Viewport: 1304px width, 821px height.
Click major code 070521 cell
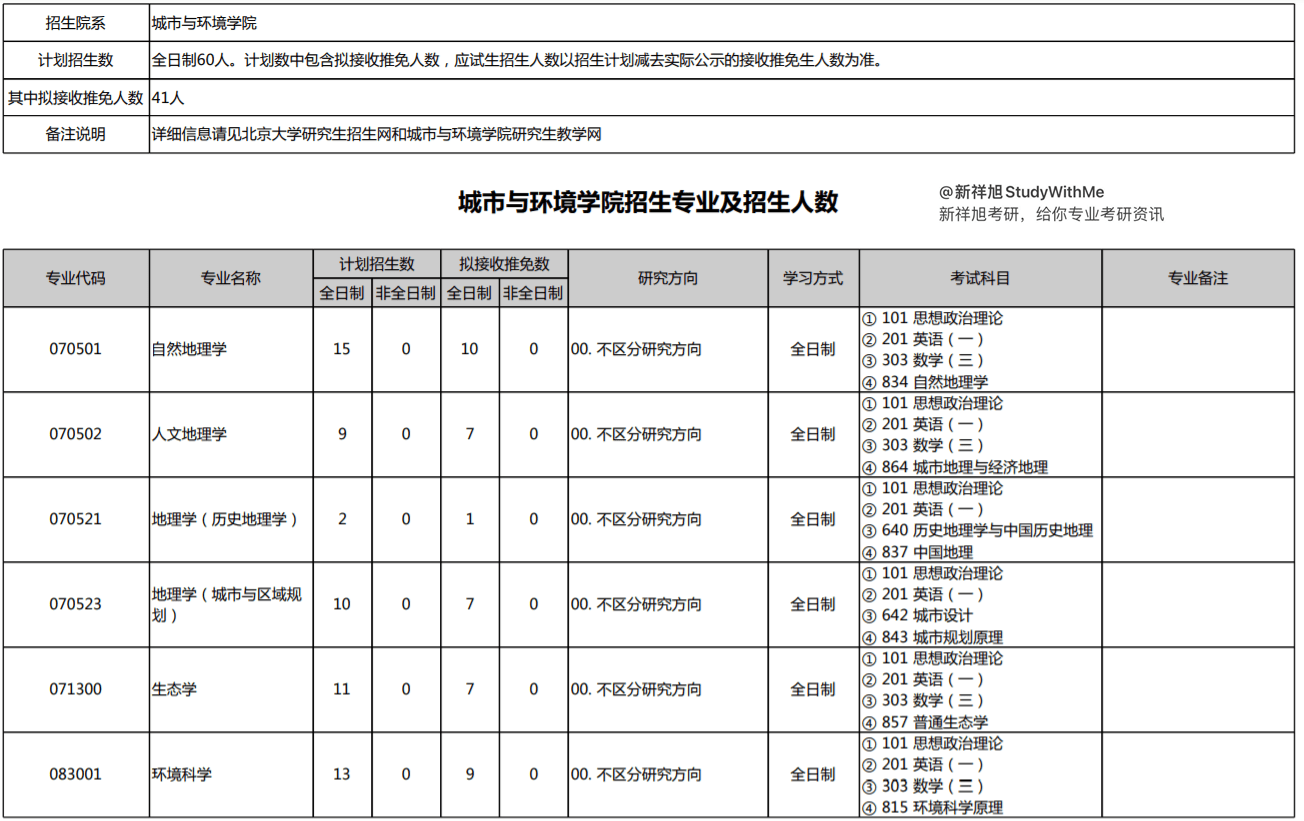[76, 519]
